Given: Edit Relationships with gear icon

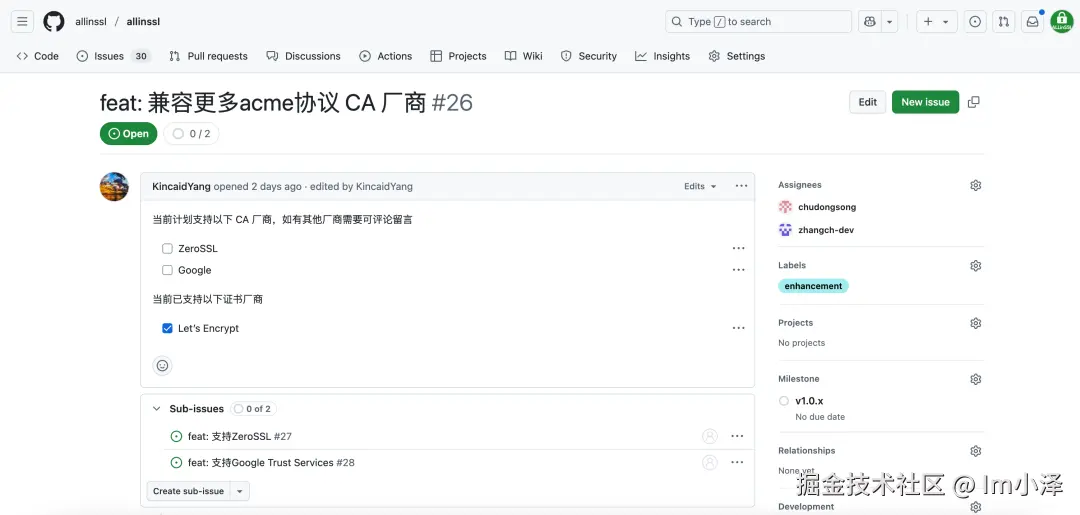Looking at the screenshot, I should coord(975,451).
